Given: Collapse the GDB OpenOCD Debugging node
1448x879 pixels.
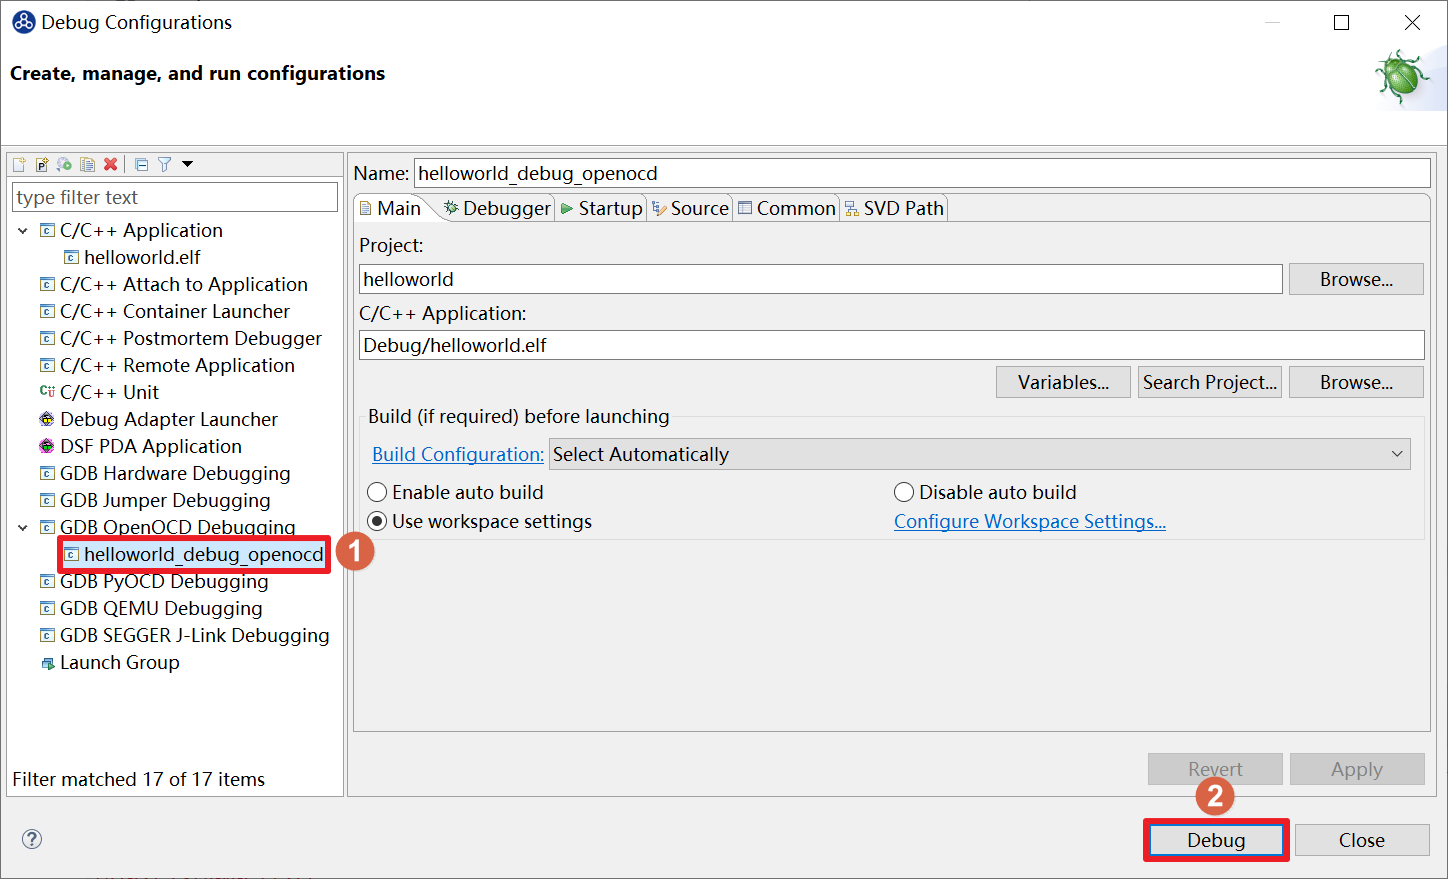Looking at the screenshot, I should pos(23,527).
